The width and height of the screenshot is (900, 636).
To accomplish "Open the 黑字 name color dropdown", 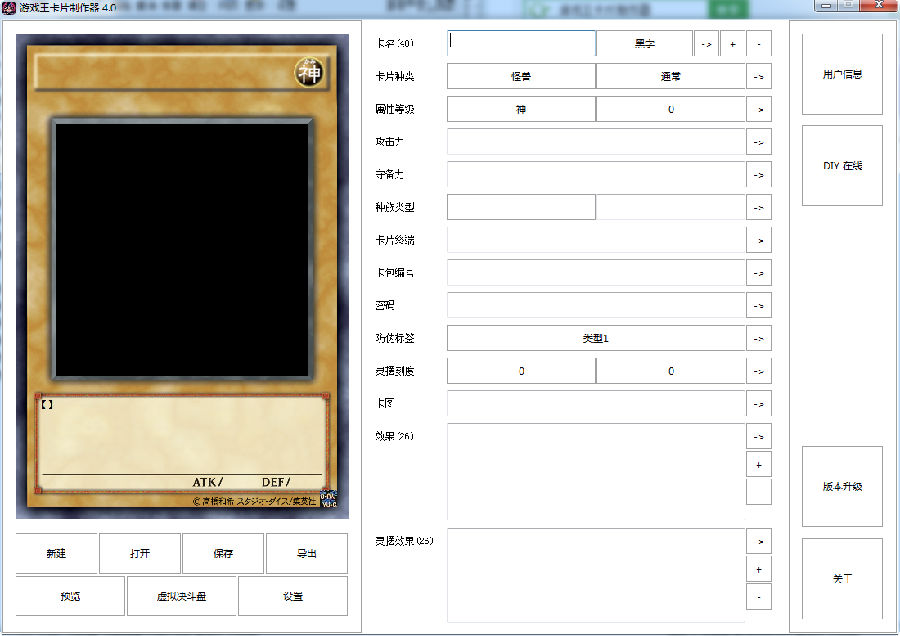I will pyautogui.click(x=645, y=43).
